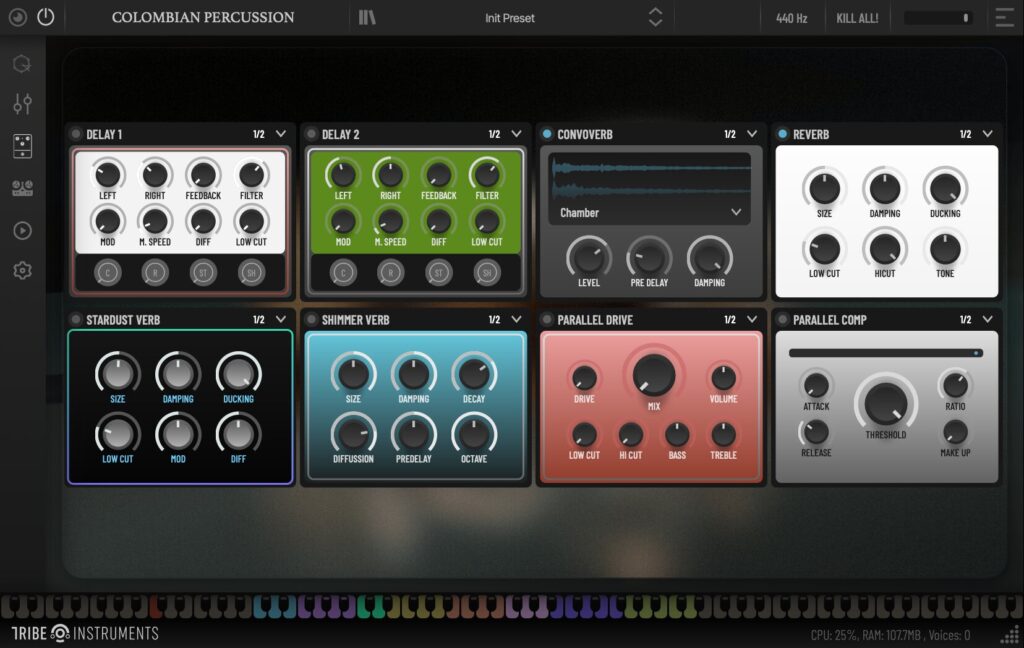Expand the Delay 2 header dropdown arrow
Screen dimensions: 1024x648
coord(517,134)
